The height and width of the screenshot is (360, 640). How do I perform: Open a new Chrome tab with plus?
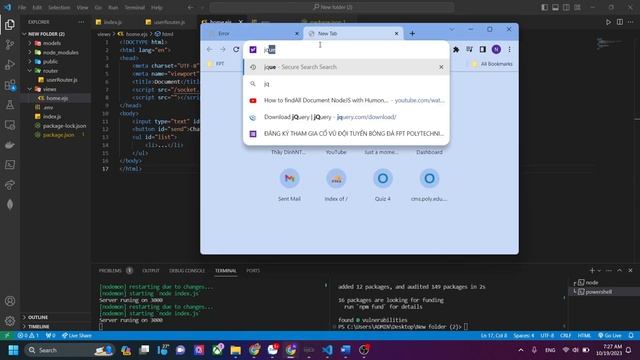[x=412, y=33]
